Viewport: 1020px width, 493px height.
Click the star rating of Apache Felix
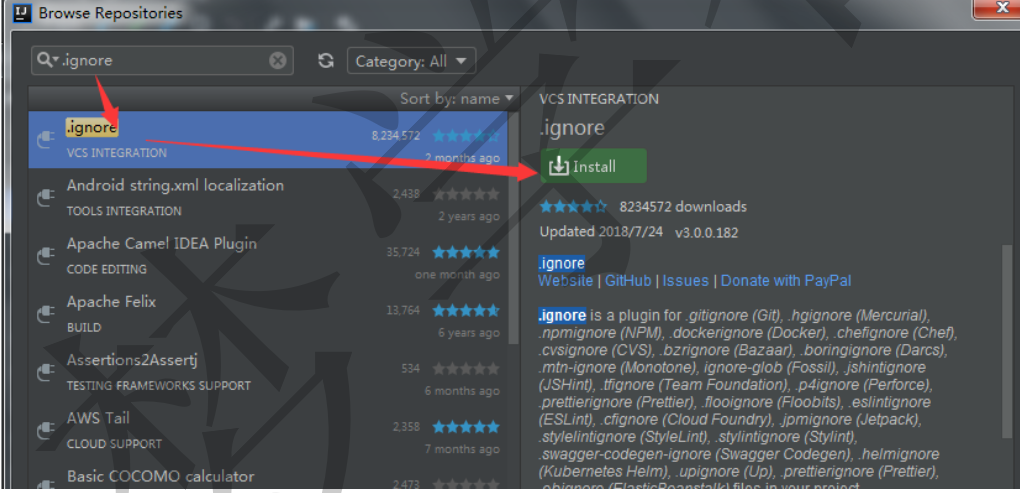(466, 310)
